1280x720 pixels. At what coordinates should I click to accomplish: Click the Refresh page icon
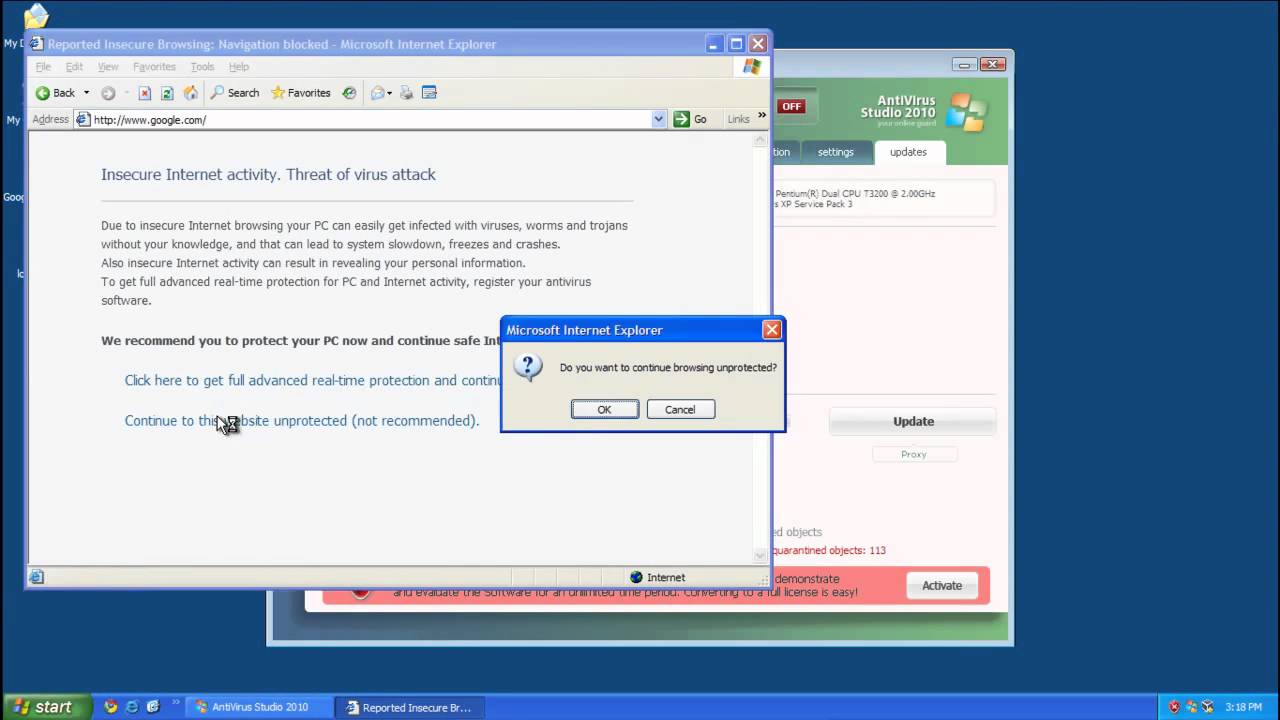tap(167, 93)
